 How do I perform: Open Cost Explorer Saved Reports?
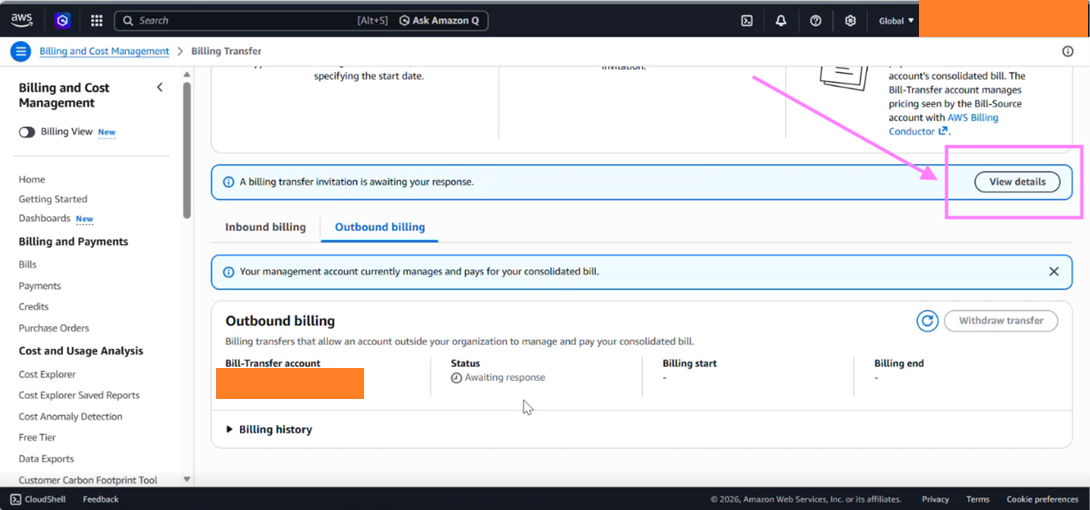(79, 395)
